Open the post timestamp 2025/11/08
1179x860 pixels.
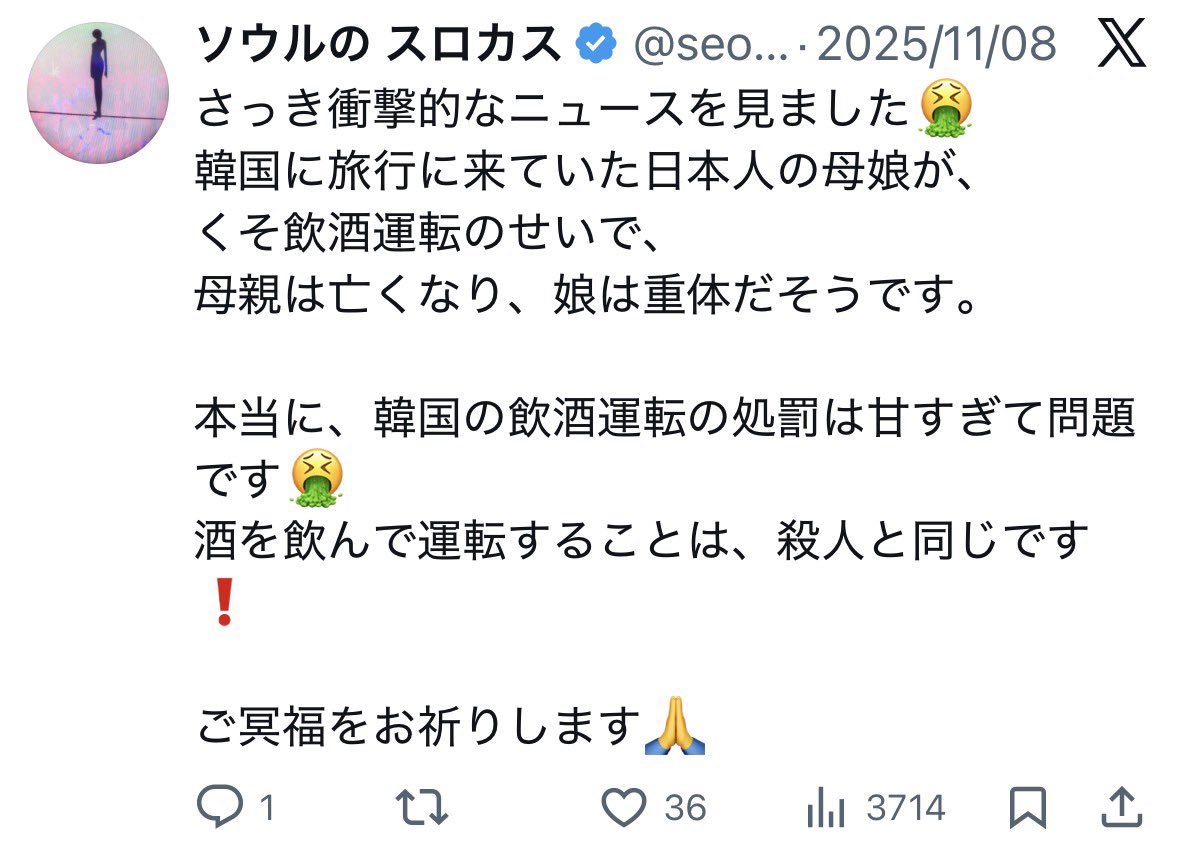pos(936,44)
